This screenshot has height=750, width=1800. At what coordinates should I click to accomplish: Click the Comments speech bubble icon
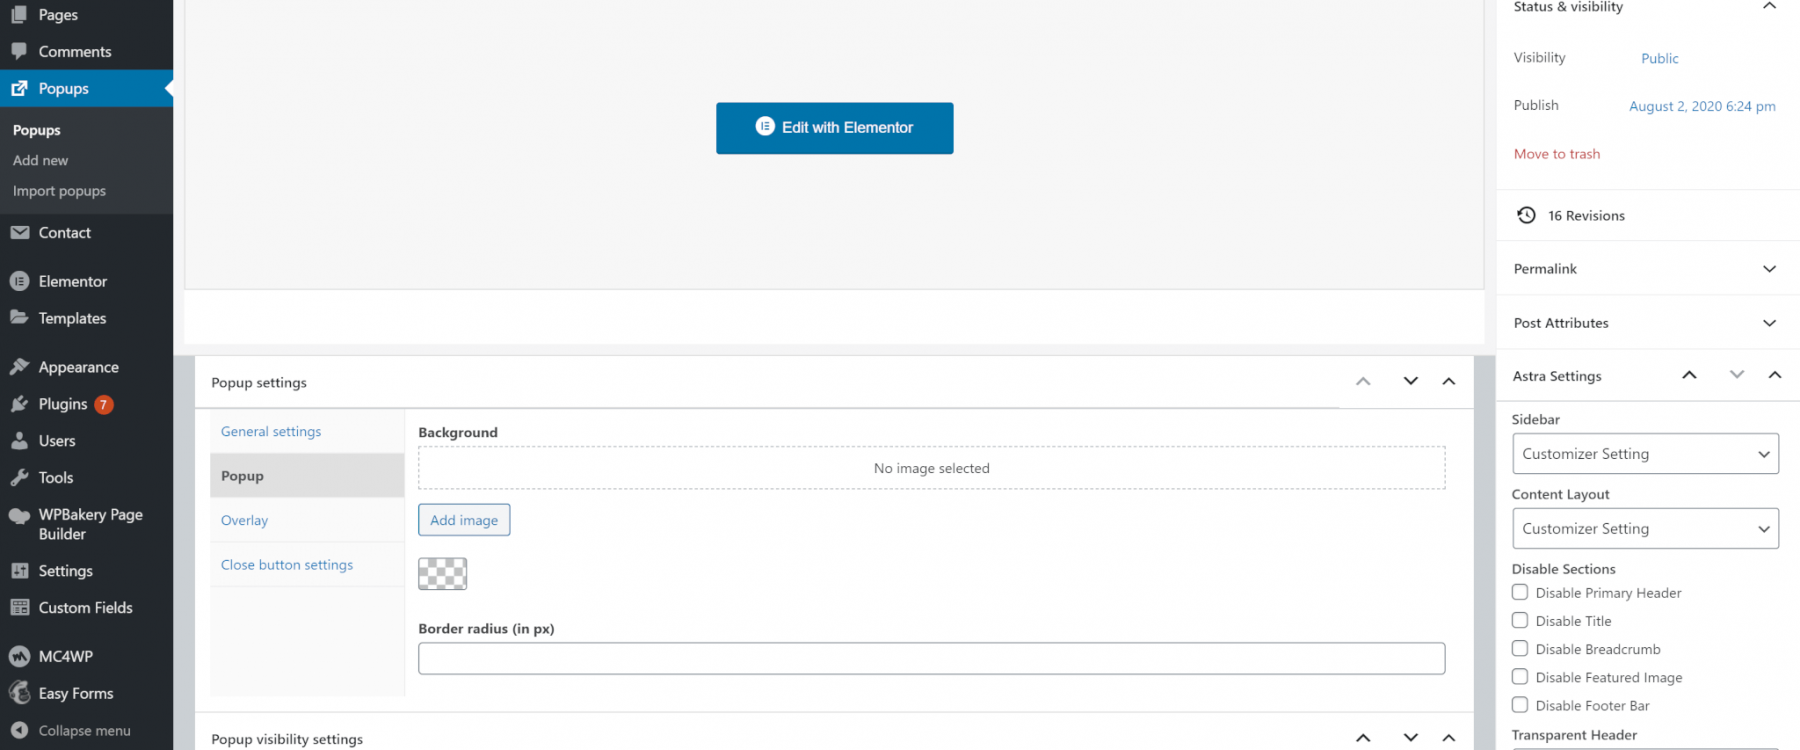coord(19,51)
